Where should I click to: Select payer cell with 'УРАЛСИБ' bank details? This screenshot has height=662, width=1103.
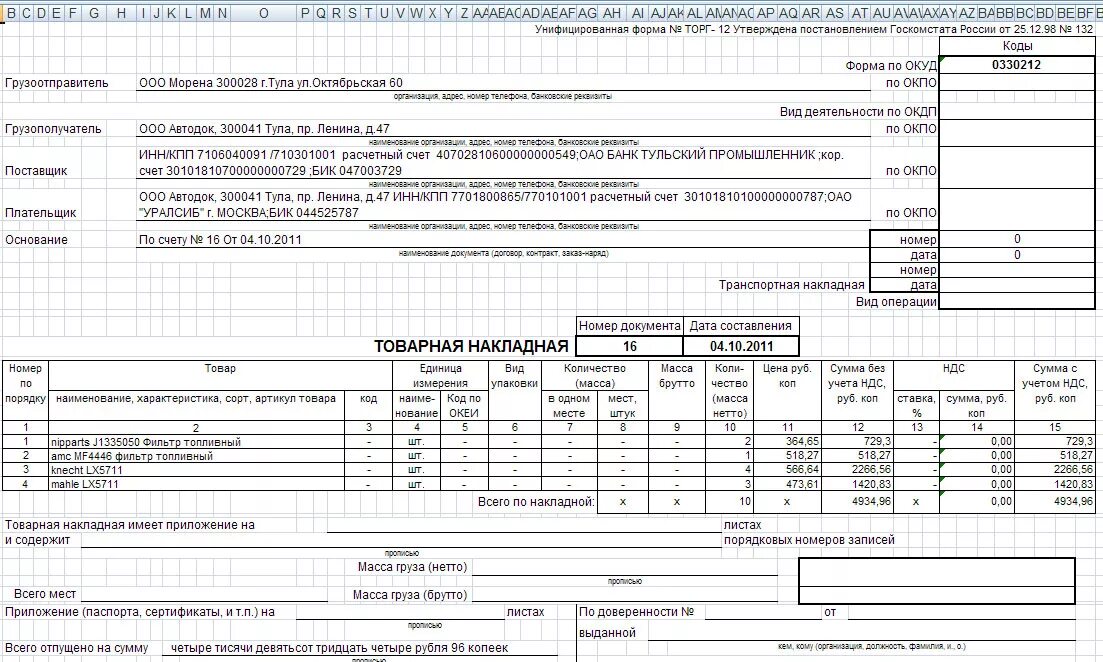tap(503, 205)
